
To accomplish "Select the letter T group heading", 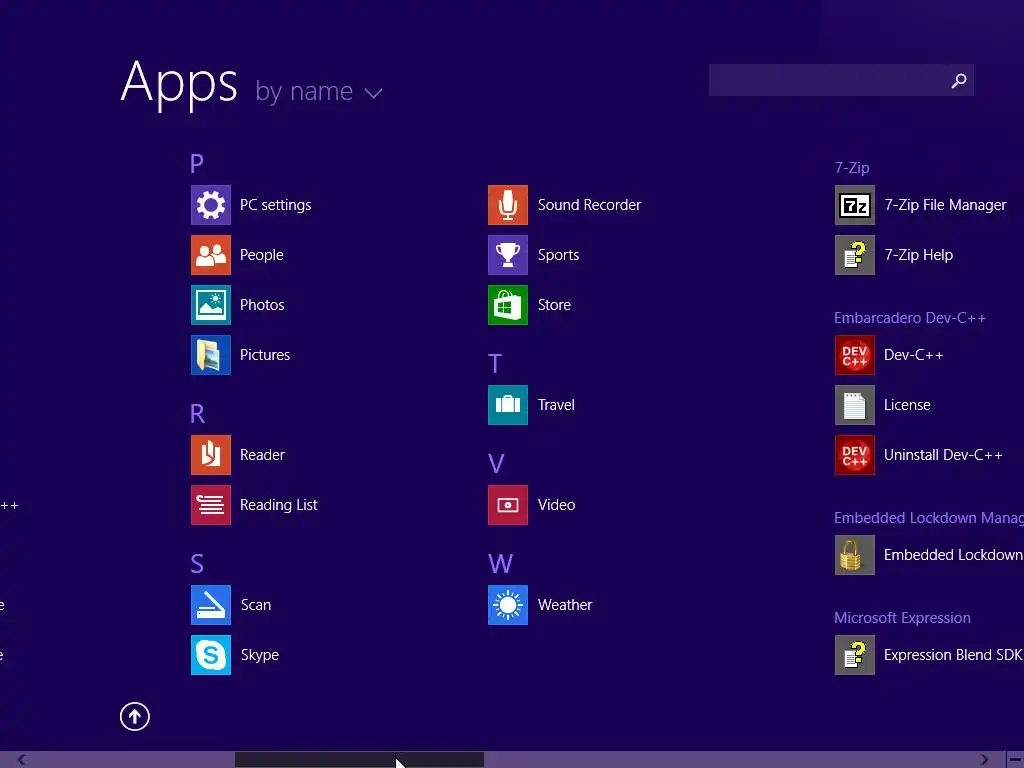I will pyautogui.click(x=495, y=364).
